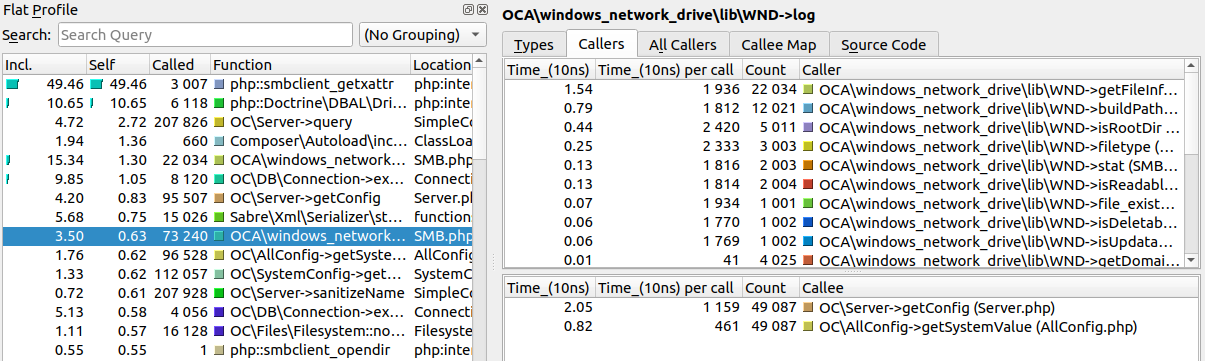This screenshot has height=361, width=1205.
Task: Select the WND->isReadabl... caller row
Action: (x=843, y=184)
